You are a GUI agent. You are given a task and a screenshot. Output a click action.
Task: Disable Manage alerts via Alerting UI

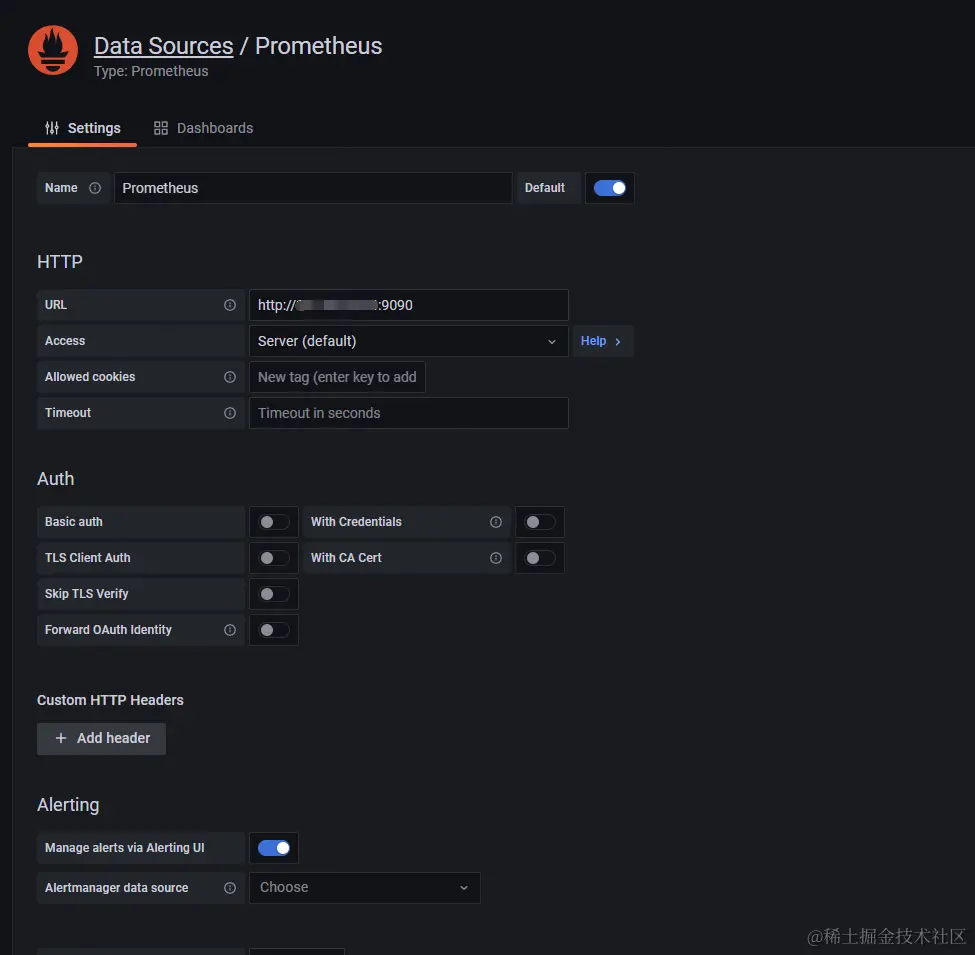tap(274, 848)
